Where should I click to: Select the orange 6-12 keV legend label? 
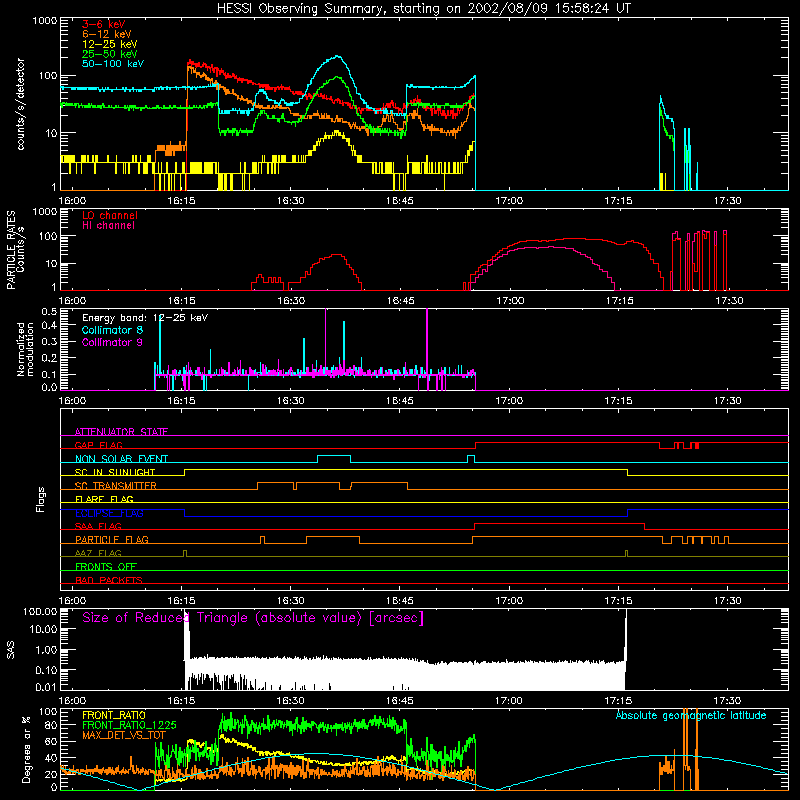pos(106,34)
